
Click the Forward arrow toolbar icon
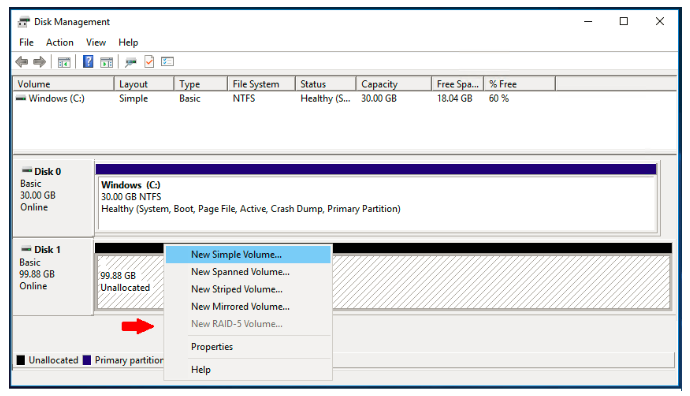coord(40,62)
